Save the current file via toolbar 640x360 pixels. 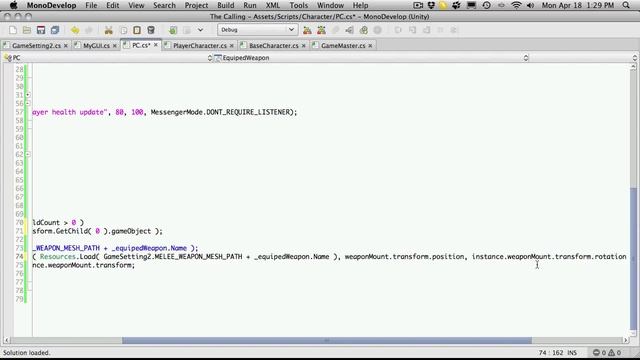pos(41,30)
